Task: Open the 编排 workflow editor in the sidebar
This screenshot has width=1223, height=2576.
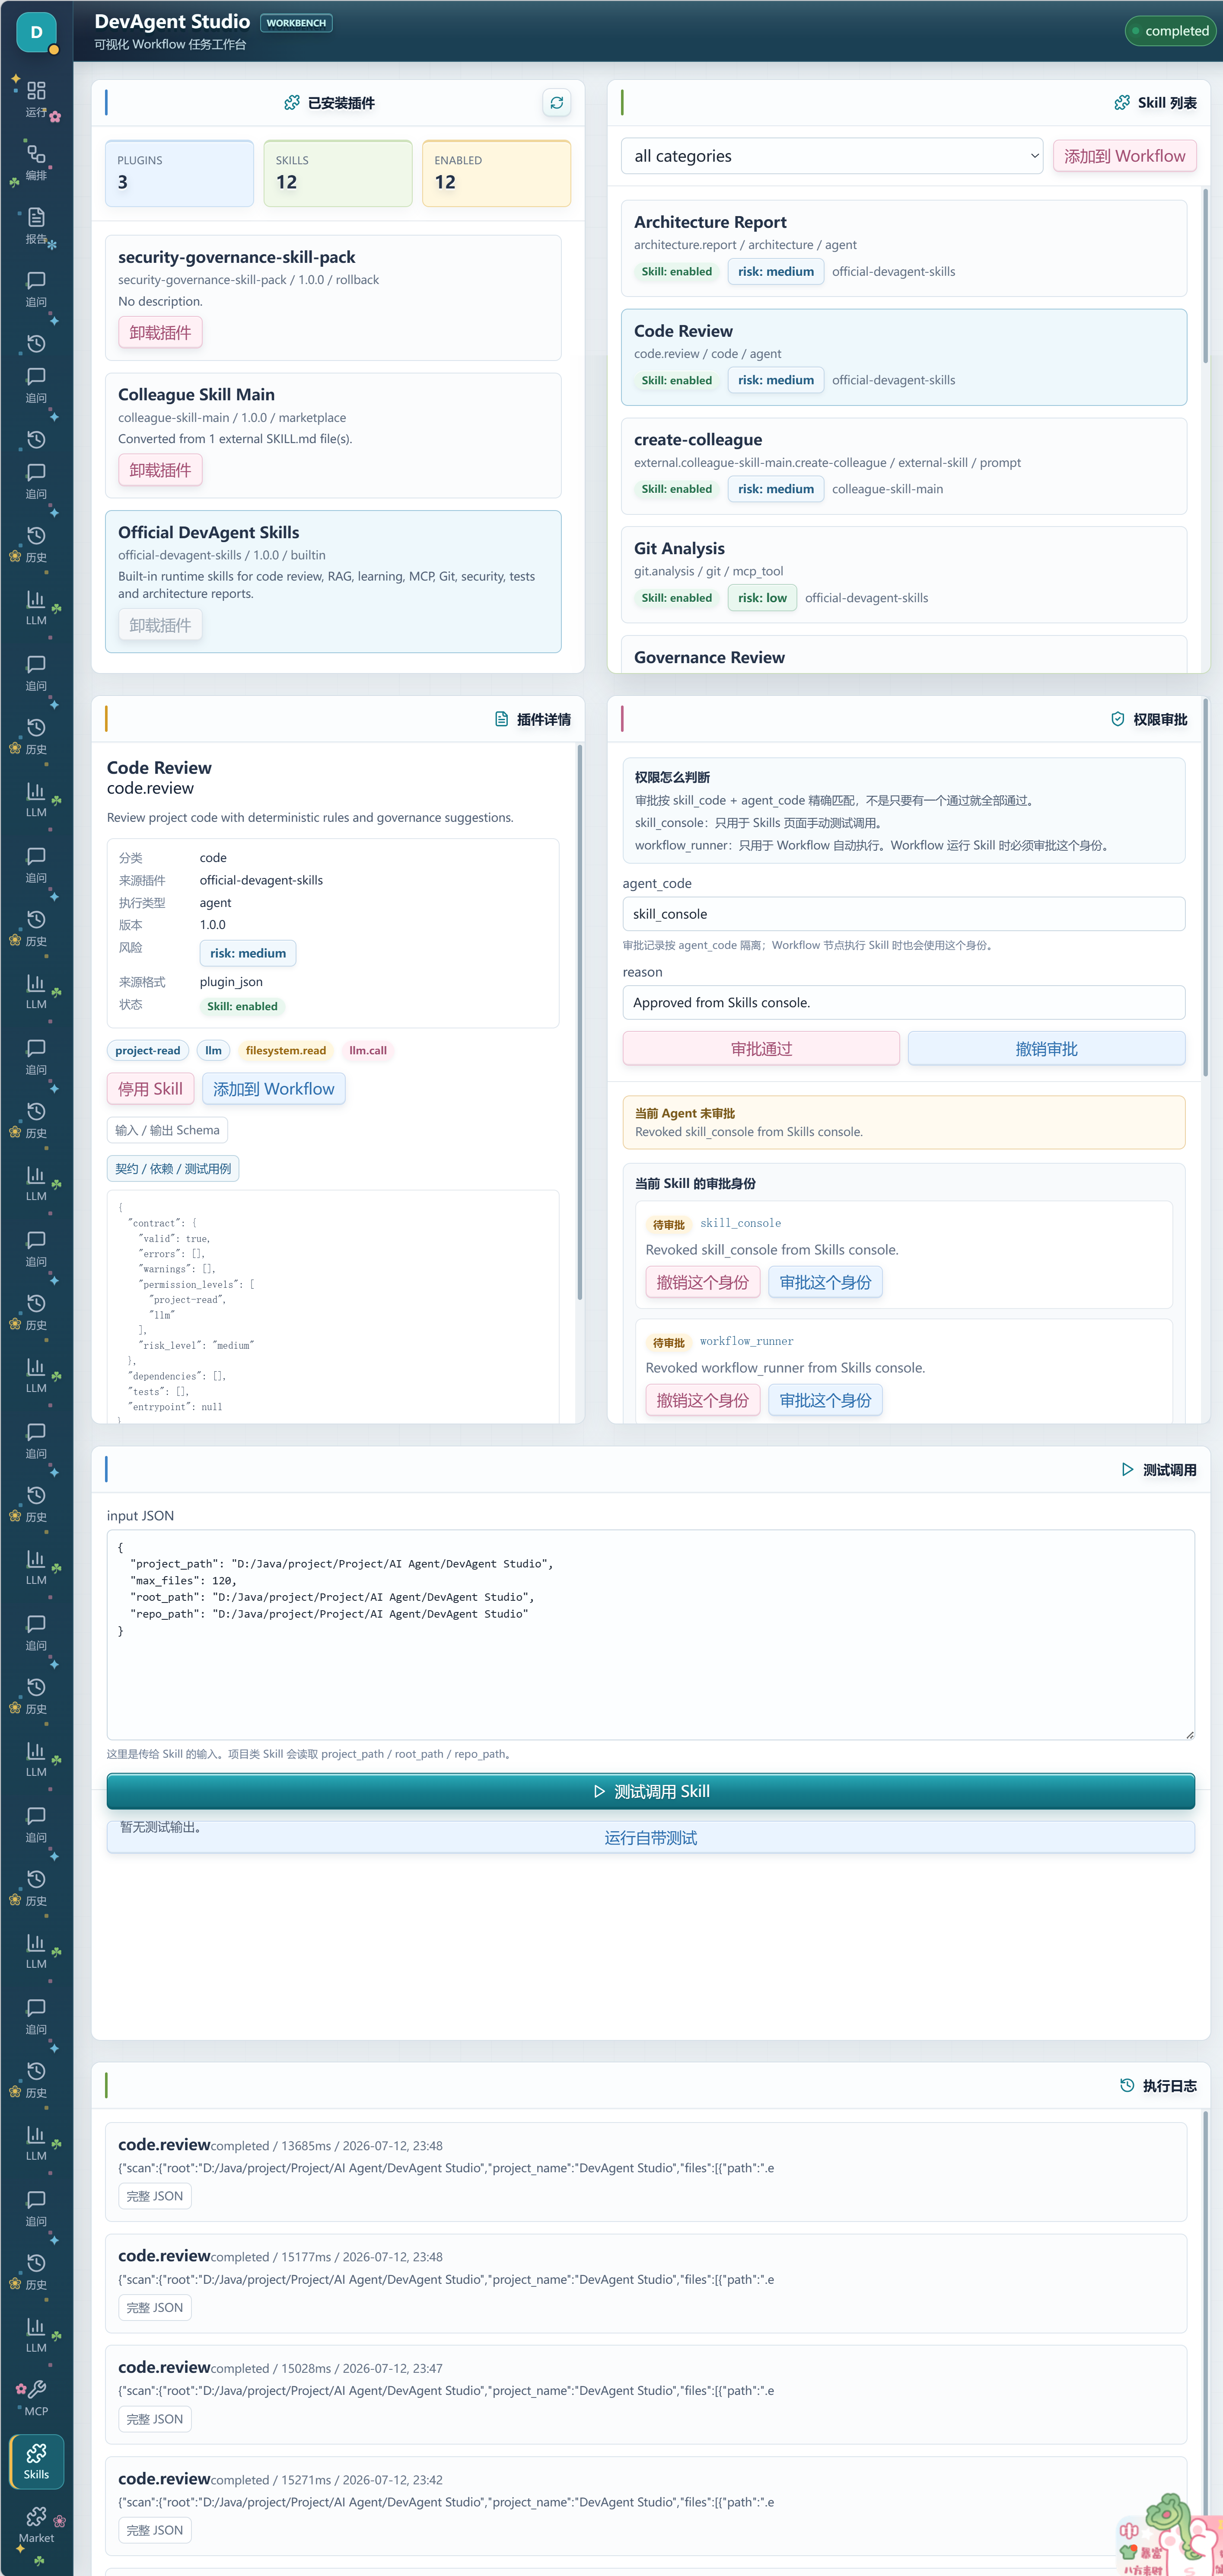Action: [x=36, y=163]
